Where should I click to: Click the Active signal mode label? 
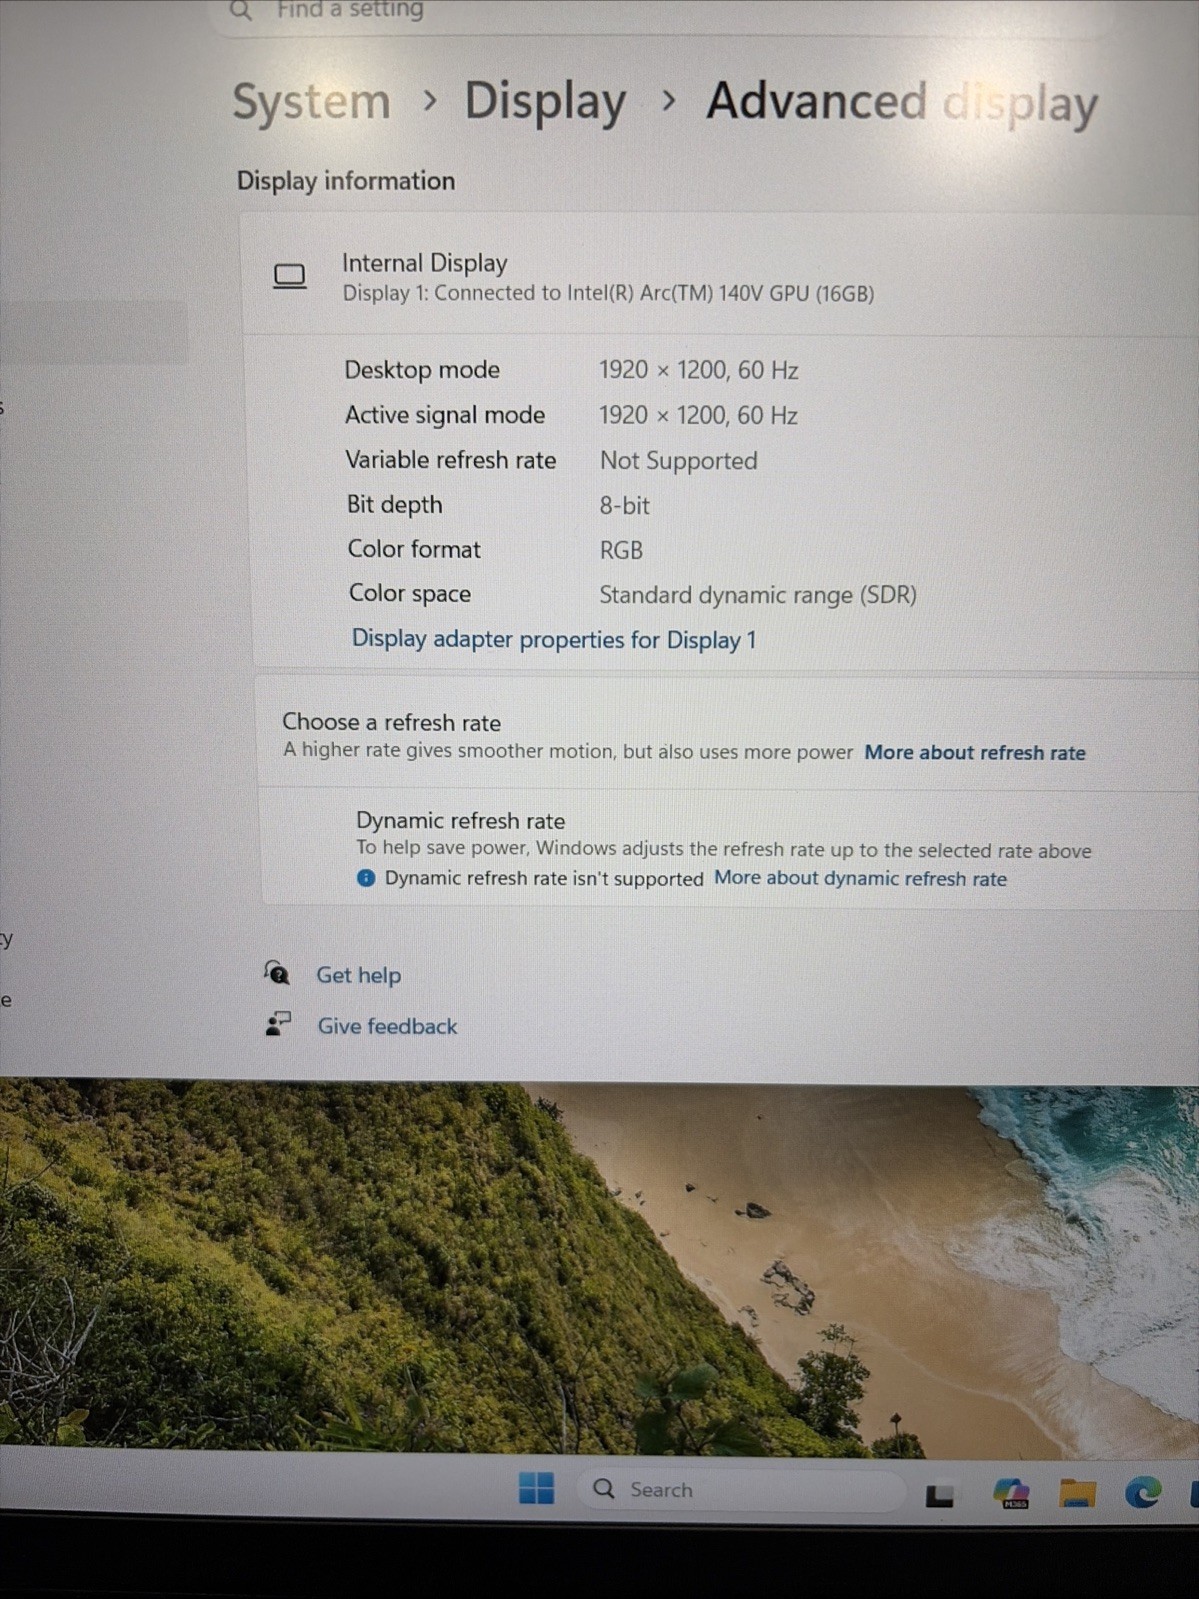445,415
